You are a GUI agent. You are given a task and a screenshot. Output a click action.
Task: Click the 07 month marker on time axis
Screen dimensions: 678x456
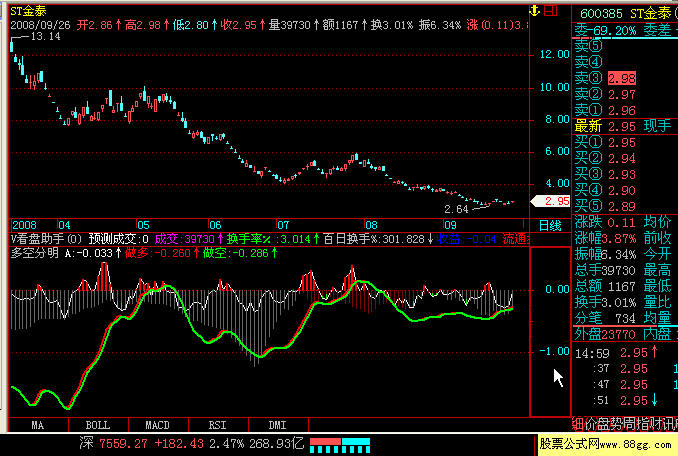pyautogui.click(x=283, y=225)
